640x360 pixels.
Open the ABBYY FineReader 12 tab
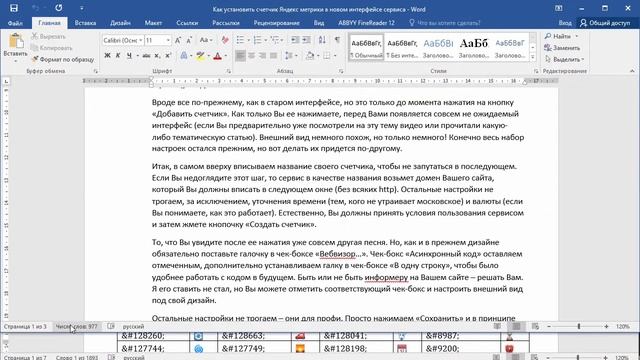click(x=366, y=23)
